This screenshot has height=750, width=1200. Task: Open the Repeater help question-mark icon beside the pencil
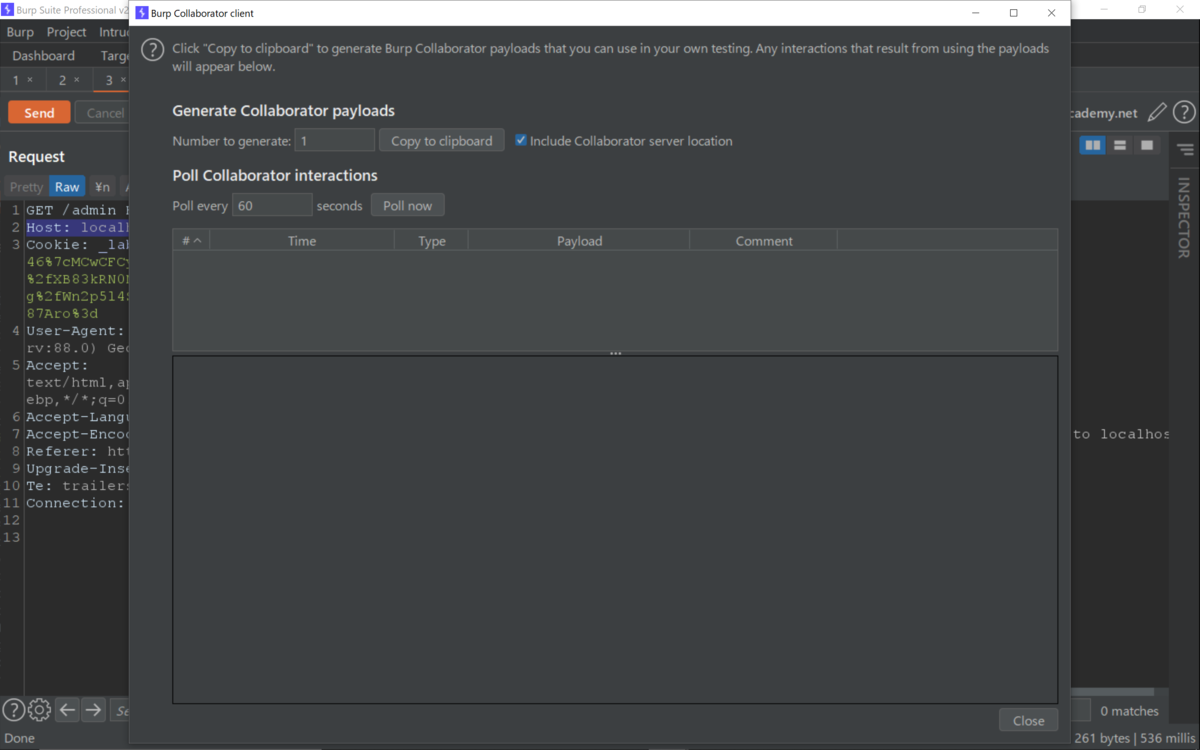pos(1184,113)
